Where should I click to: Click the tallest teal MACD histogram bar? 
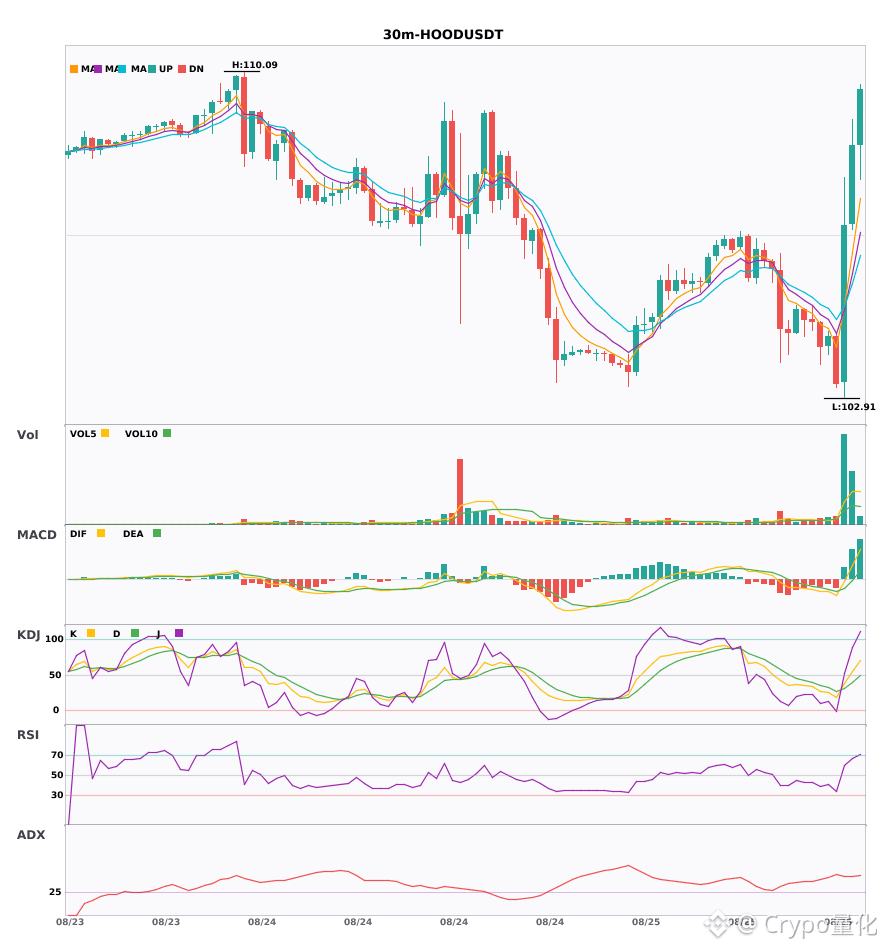(x=860, y=559)
